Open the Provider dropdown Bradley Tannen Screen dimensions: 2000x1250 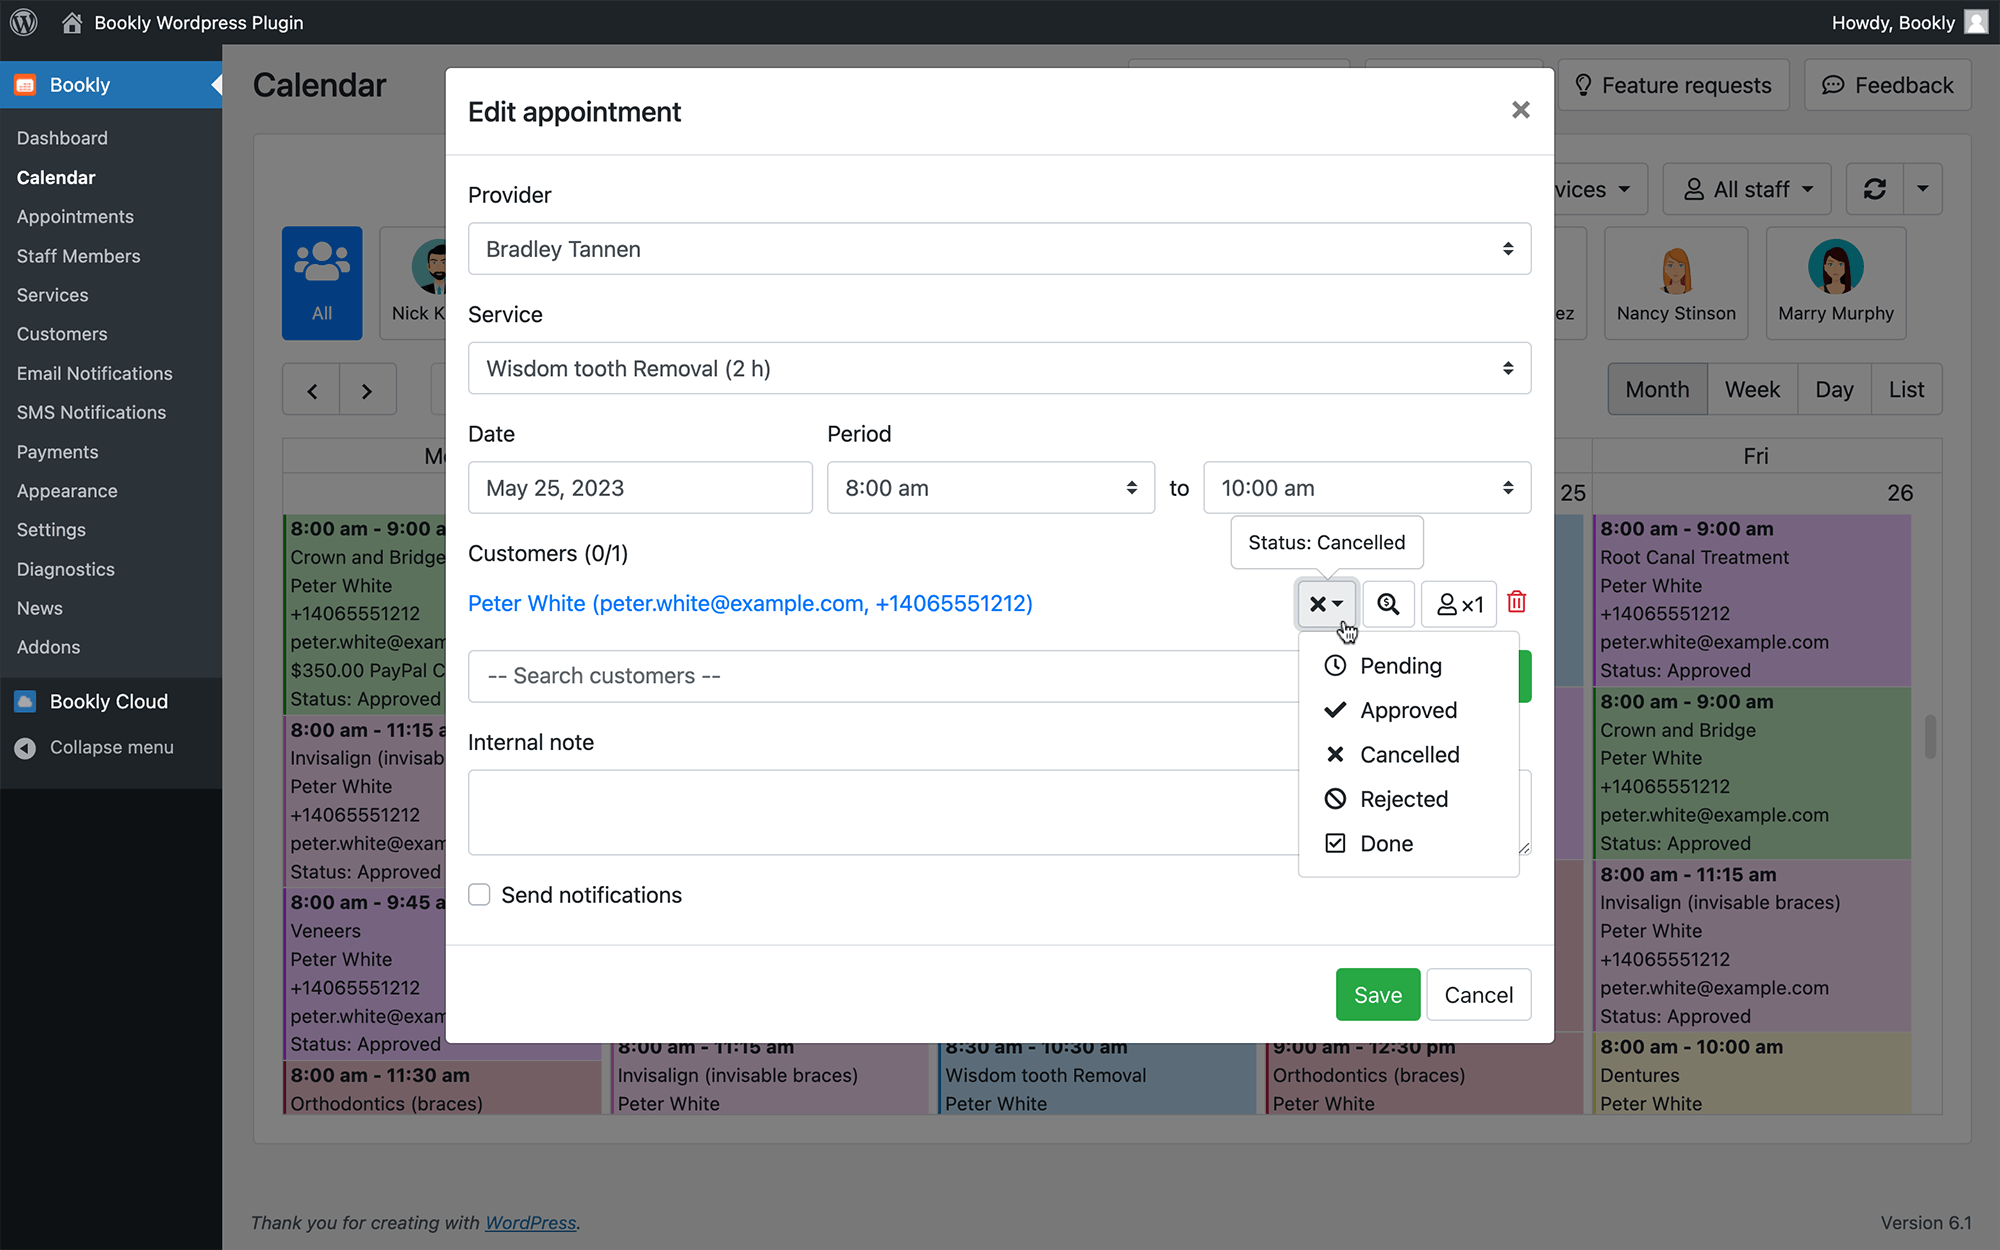pyautogui.click(x=999, y=249)
